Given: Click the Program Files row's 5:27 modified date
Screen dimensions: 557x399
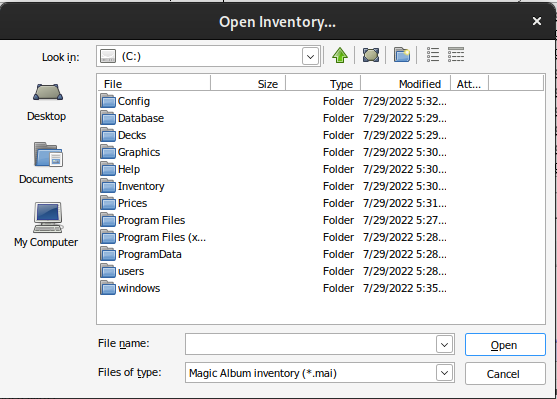Looking at the screenshot, I should tap(405, 220).
